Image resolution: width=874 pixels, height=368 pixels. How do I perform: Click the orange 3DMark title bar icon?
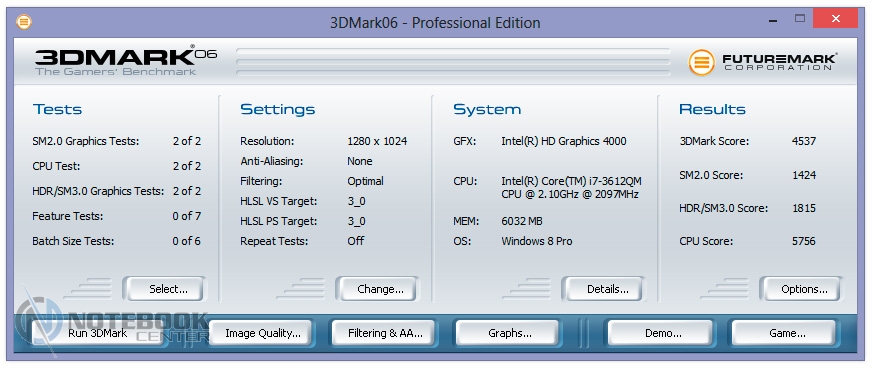(24, 22)
